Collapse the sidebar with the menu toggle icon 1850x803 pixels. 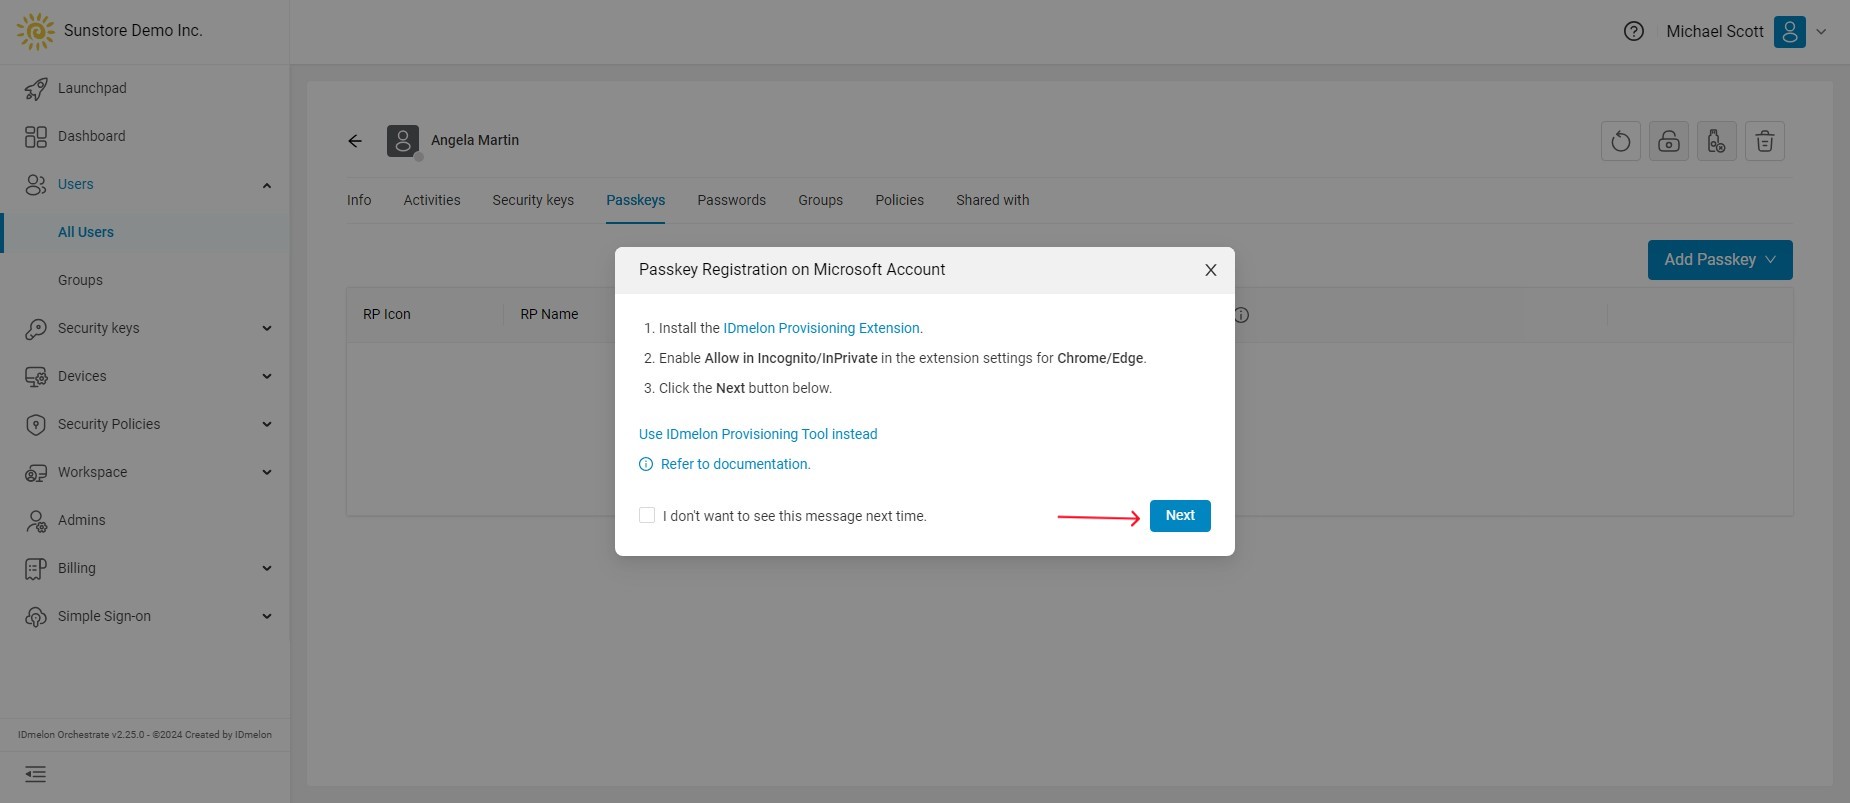(x=36, y=774)
